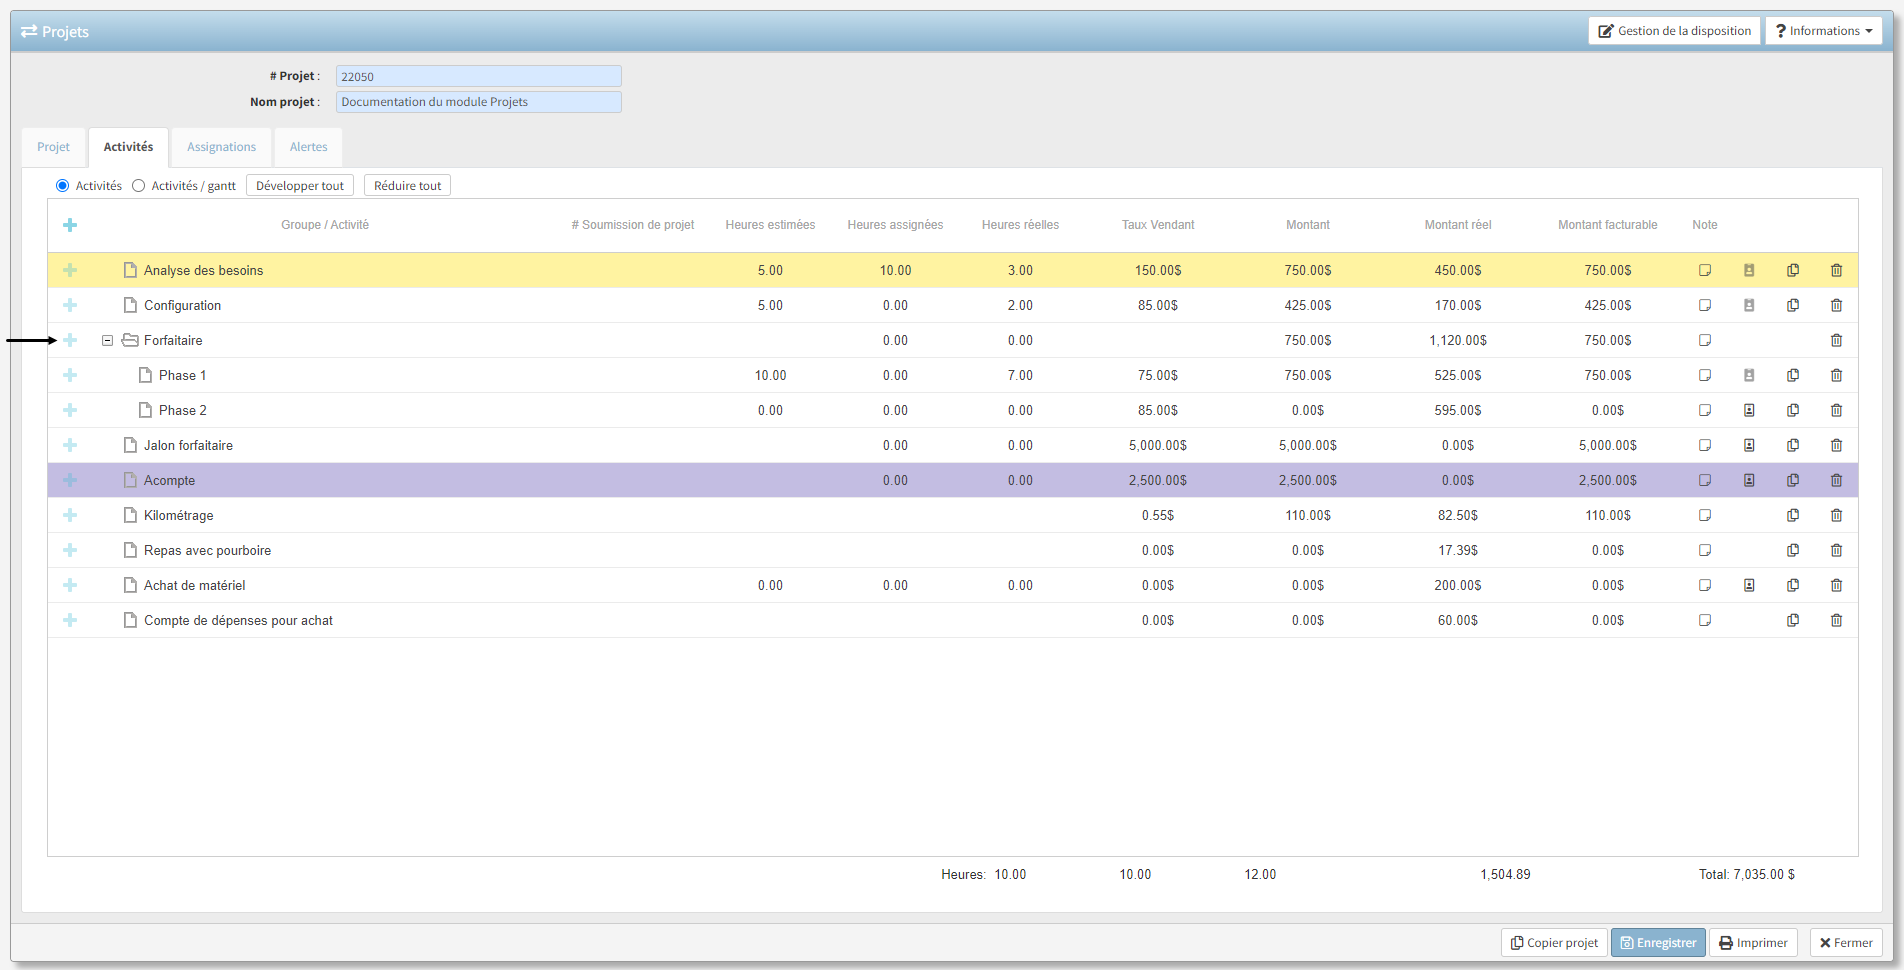1904x970 pixels.
Task: Delete the Phase 2 activity
Action: click(1836, 410)
